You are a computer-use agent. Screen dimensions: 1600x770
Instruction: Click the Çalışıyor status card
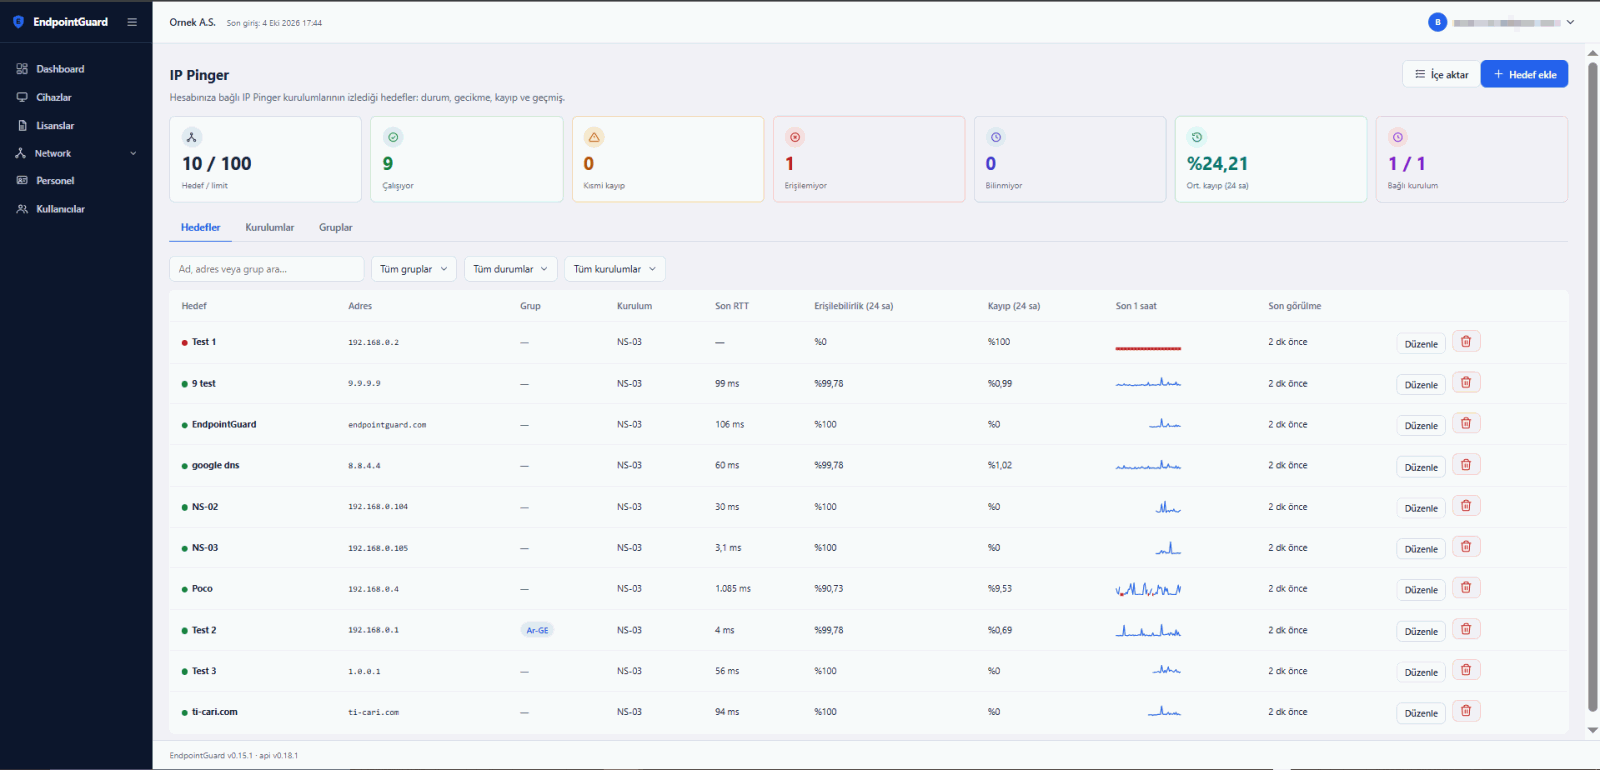click(467, 159)
